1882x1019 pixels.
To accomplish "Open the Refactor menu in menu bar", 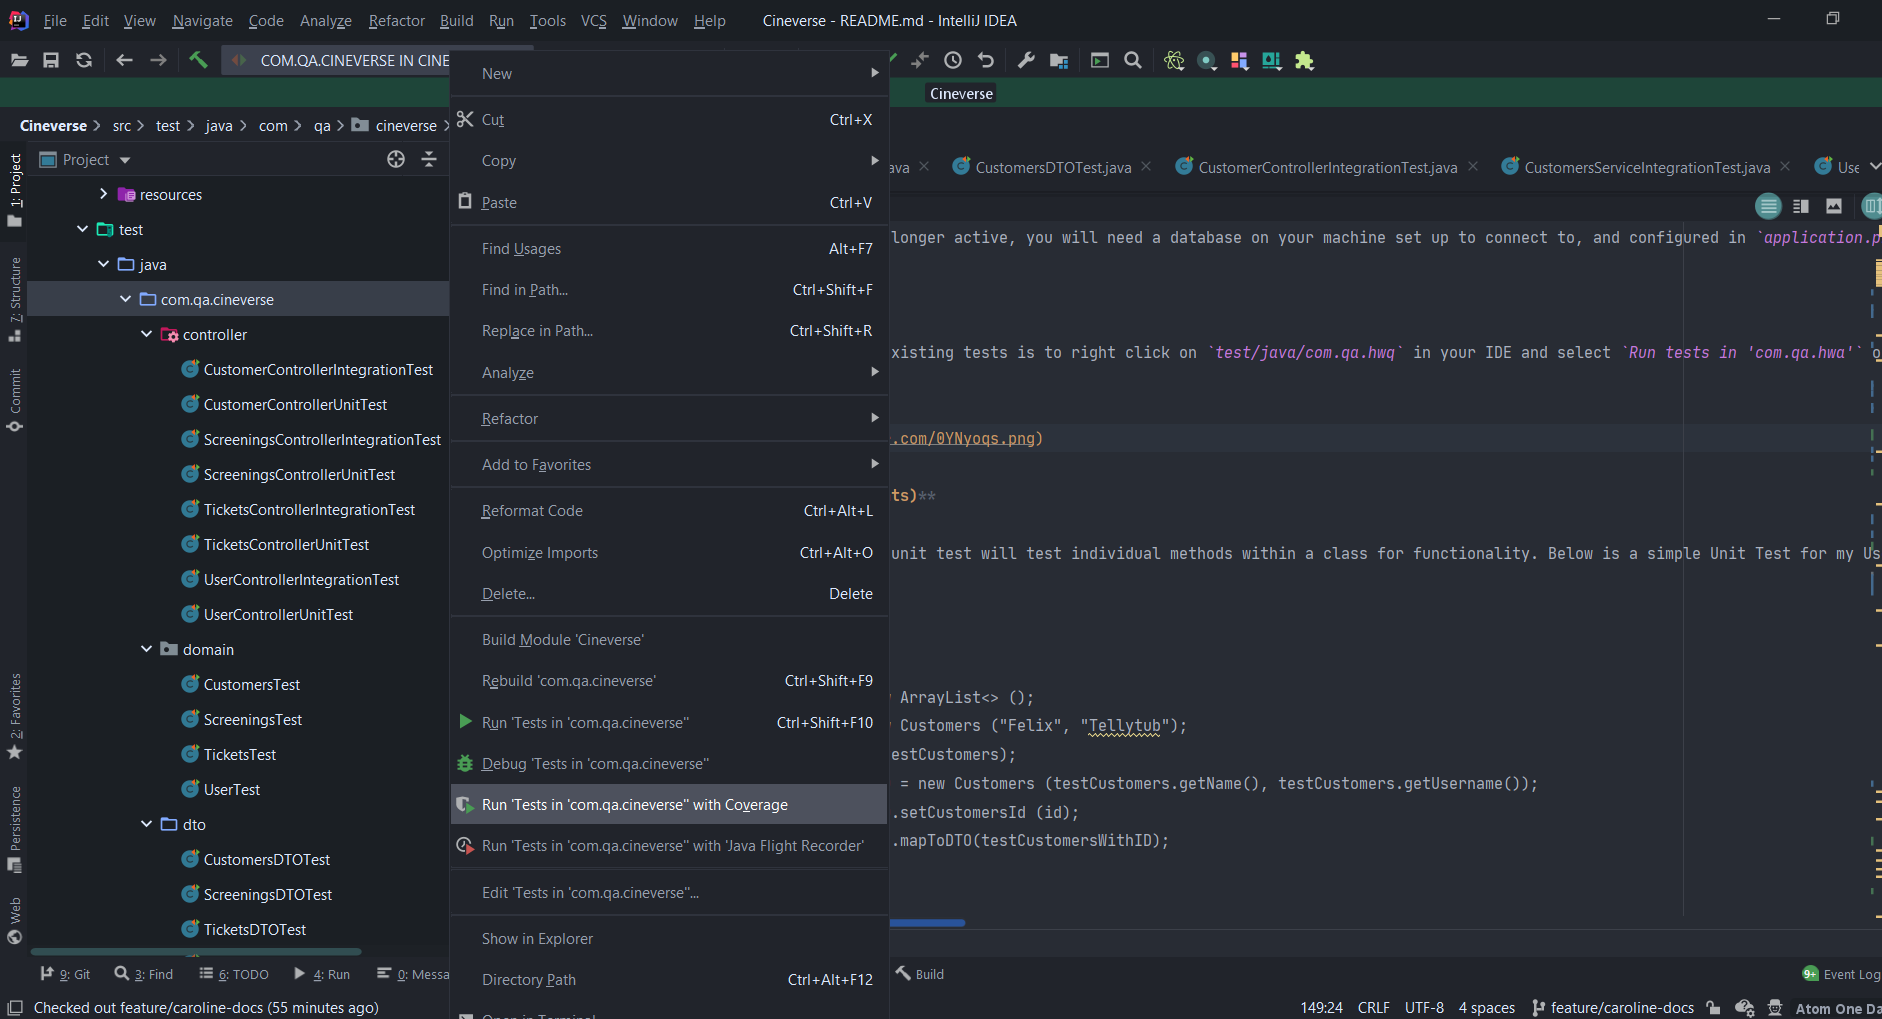I will [396, 20].
